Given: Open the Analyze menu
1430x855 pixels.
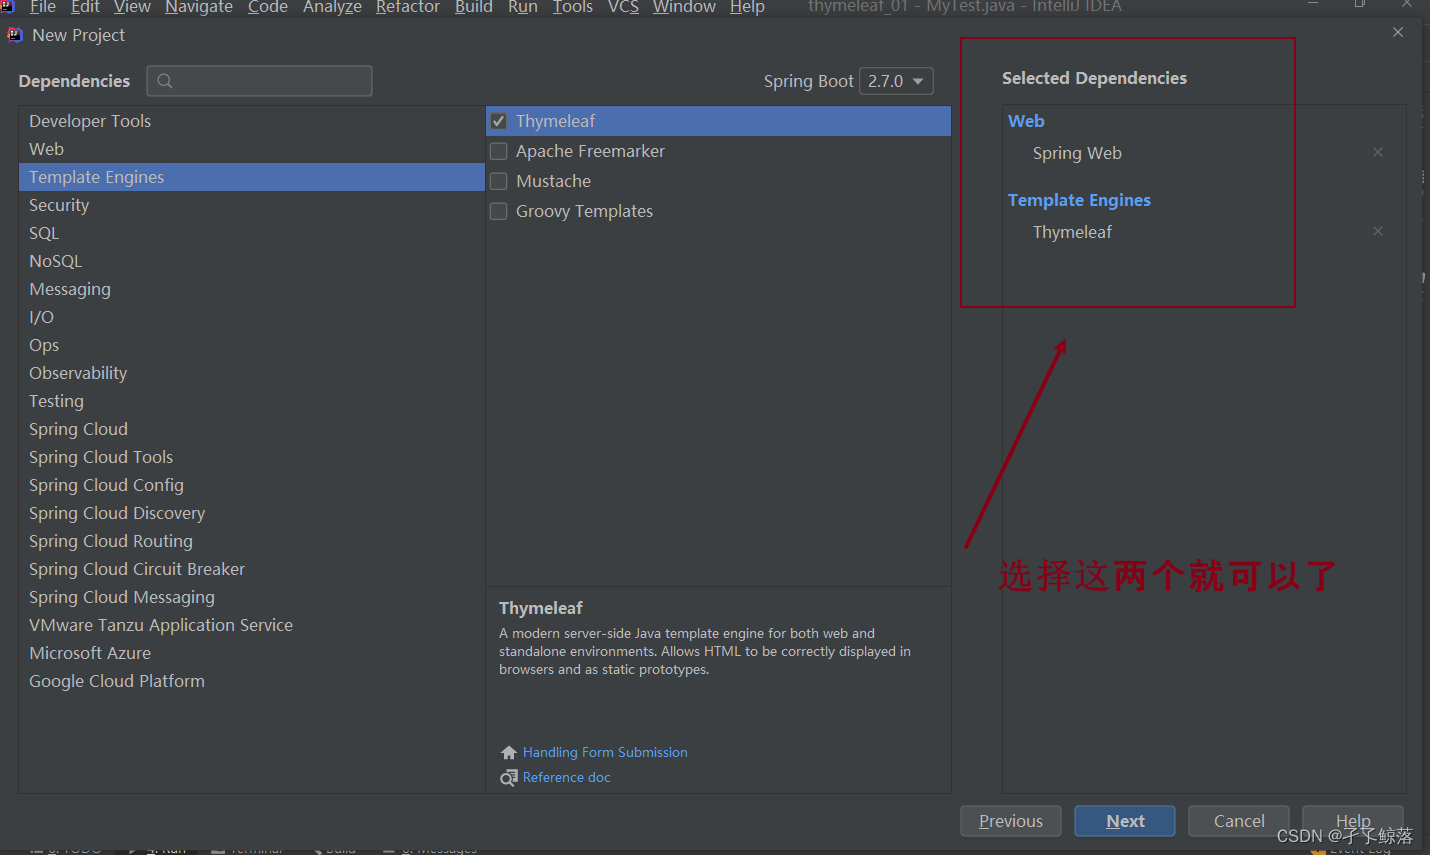Looking at the screenshot, I should coord(333,7).
